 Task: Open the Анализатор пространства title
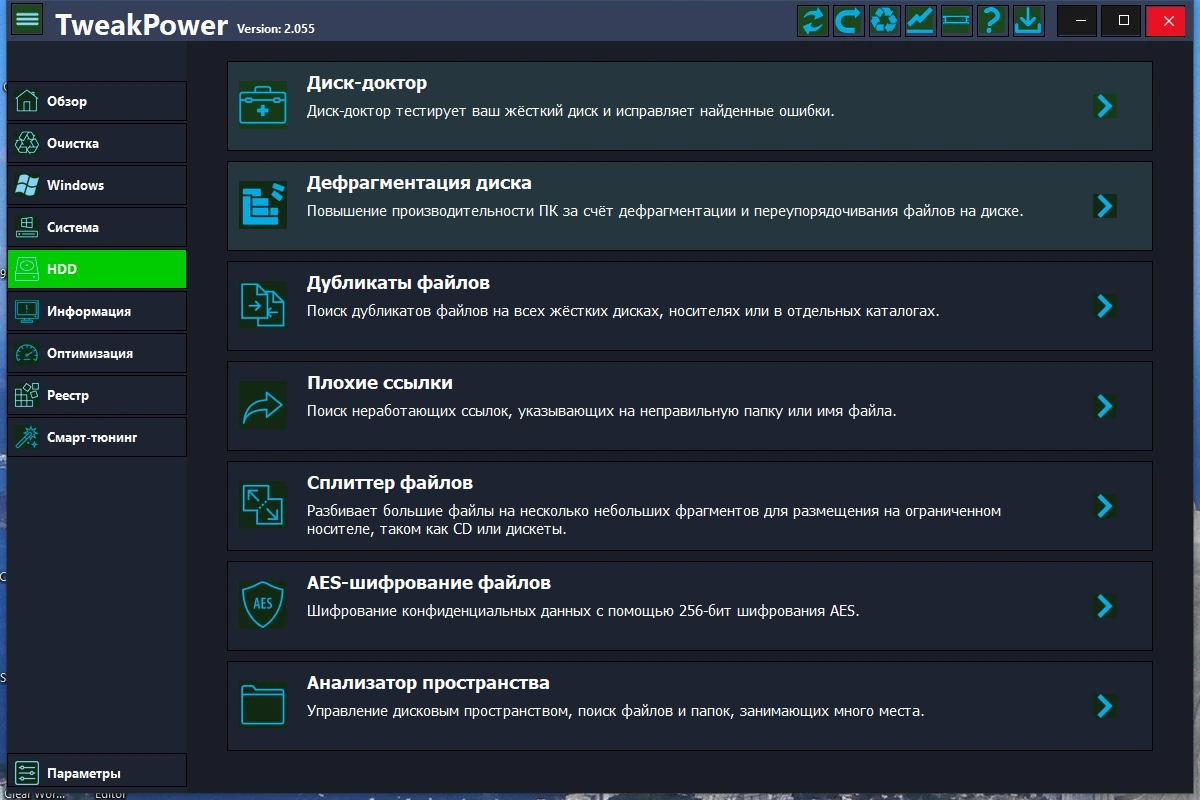pos(428,683)
